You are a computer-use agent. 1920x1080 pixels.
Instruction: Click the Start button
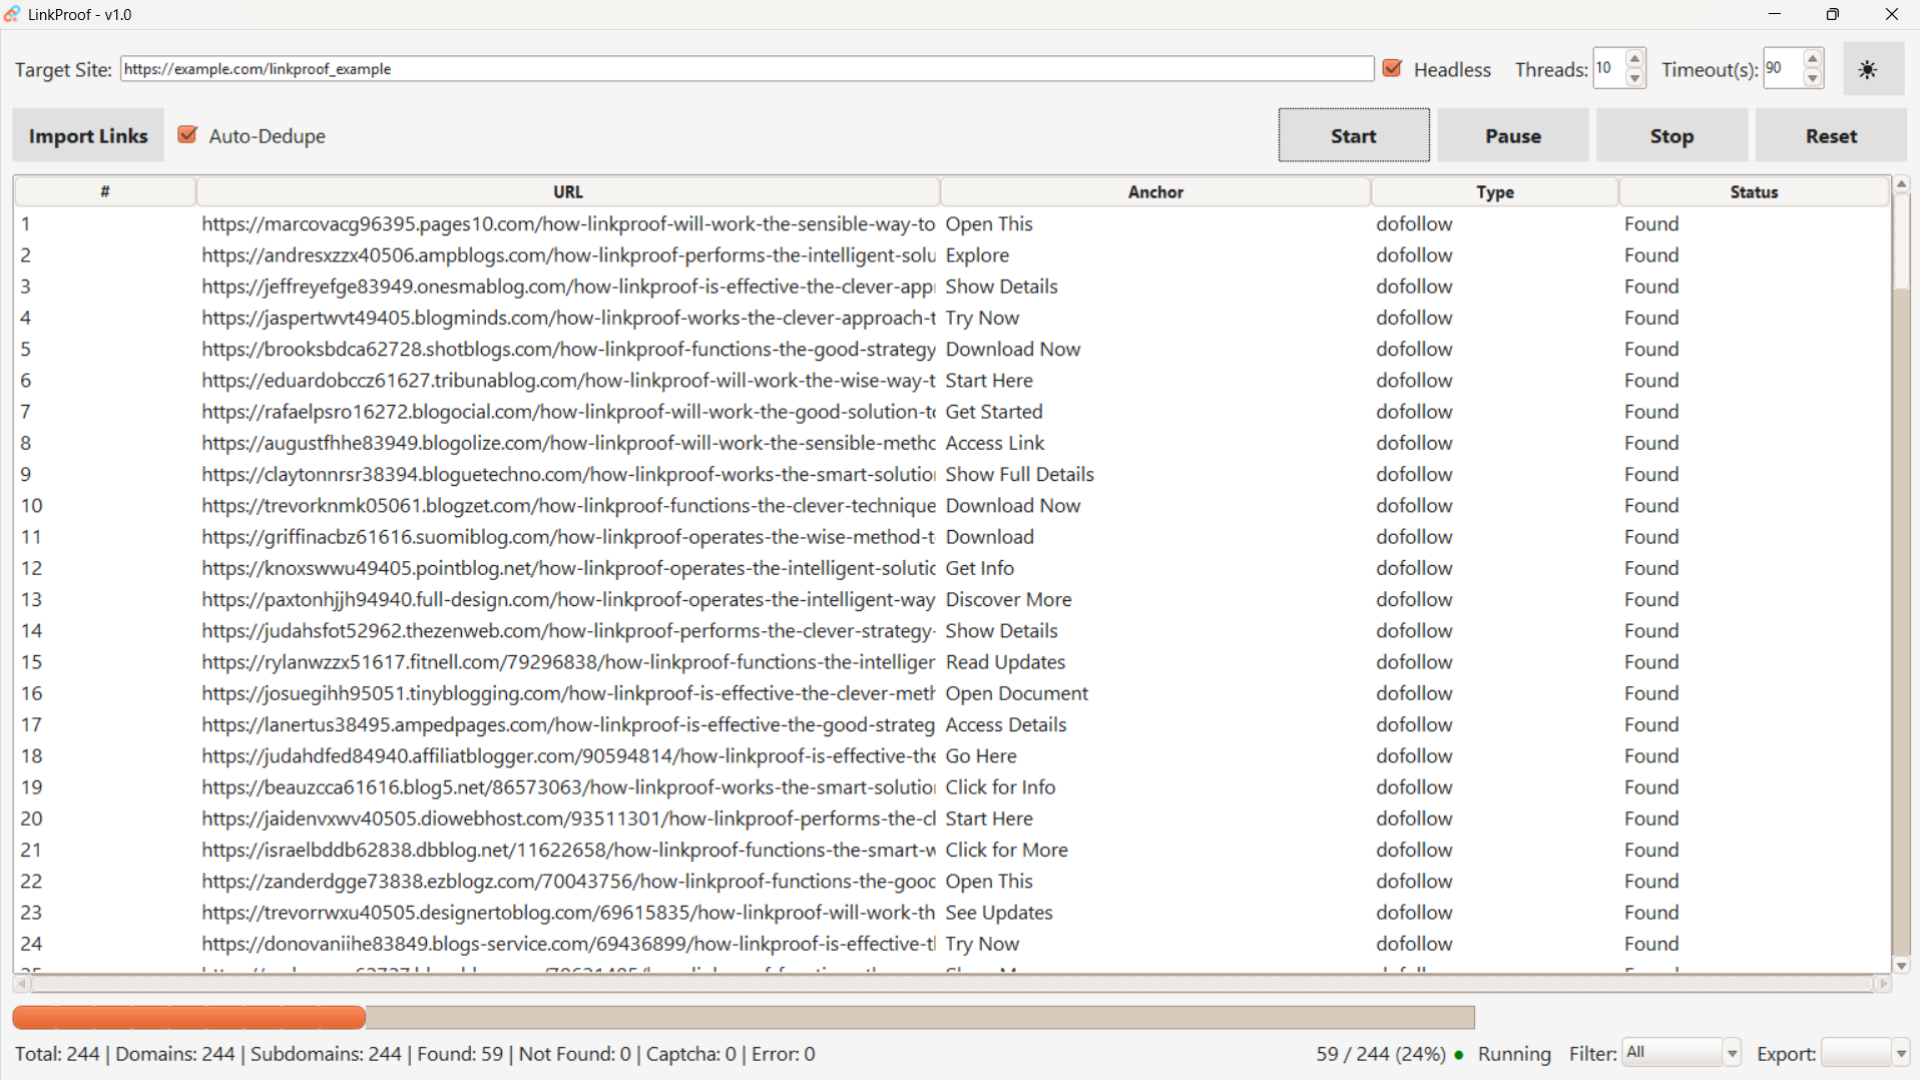point(1354,136)
